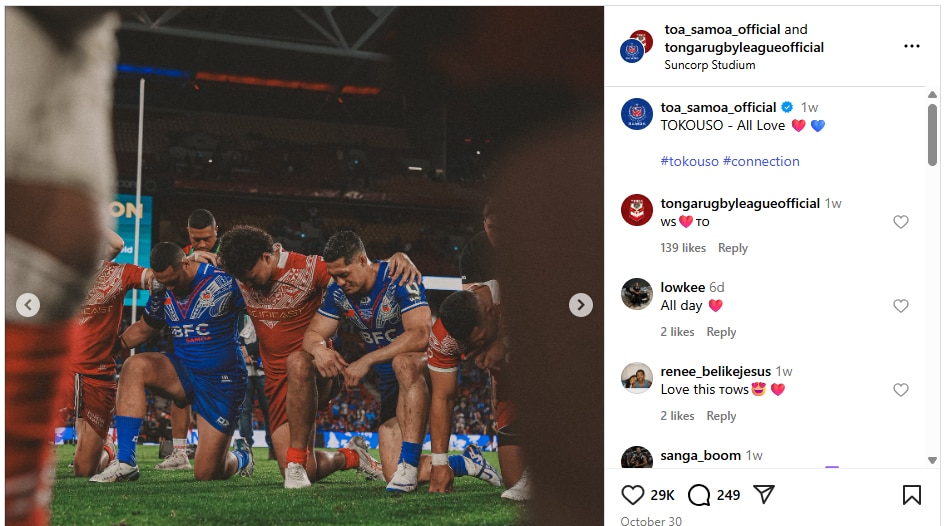Open the three-dots more options menu
Image resolution: width=946 pixels, height=526 pixels.
pyautogui.click(x=912, y=46)
